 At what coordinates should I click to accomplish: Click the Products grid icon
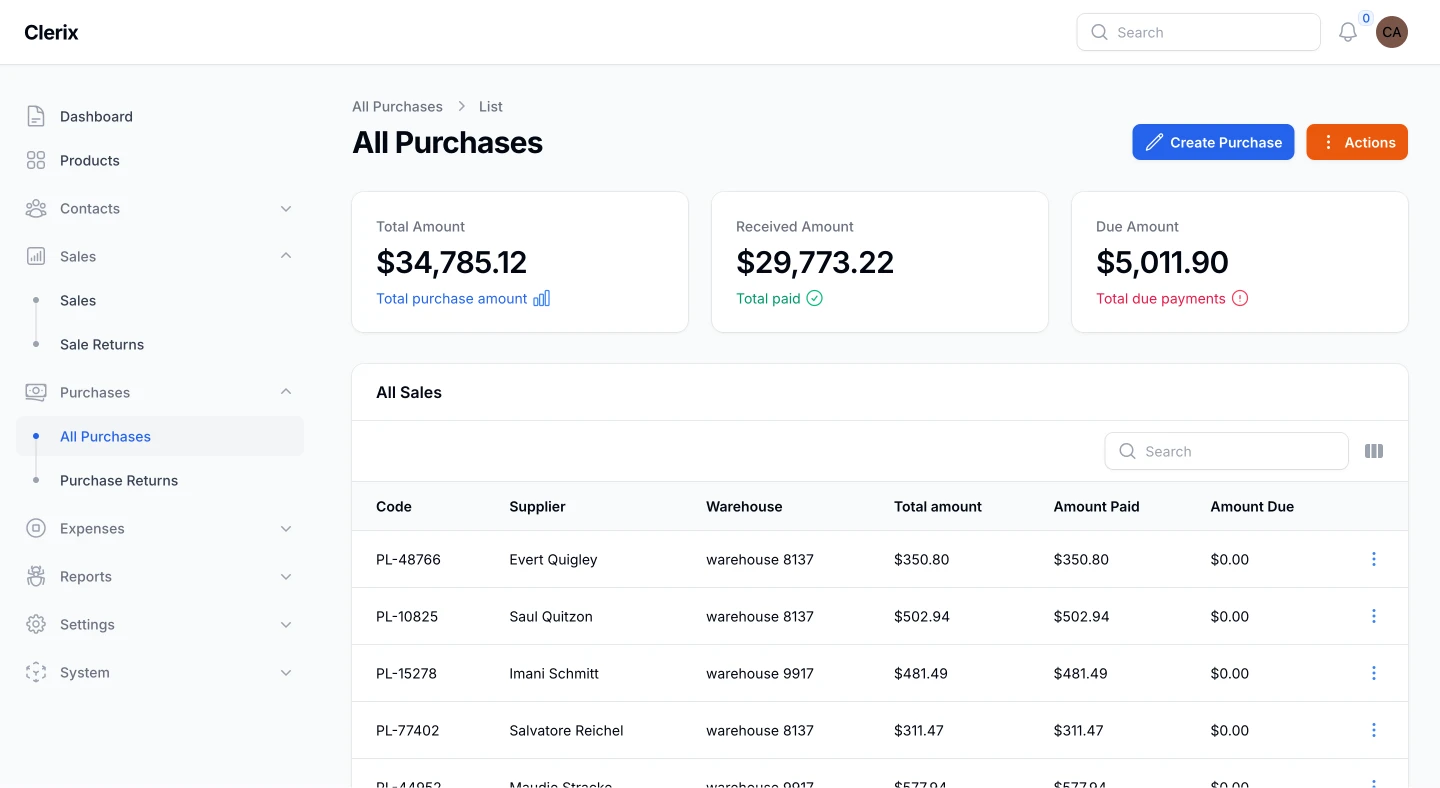[x=36, y=160]
